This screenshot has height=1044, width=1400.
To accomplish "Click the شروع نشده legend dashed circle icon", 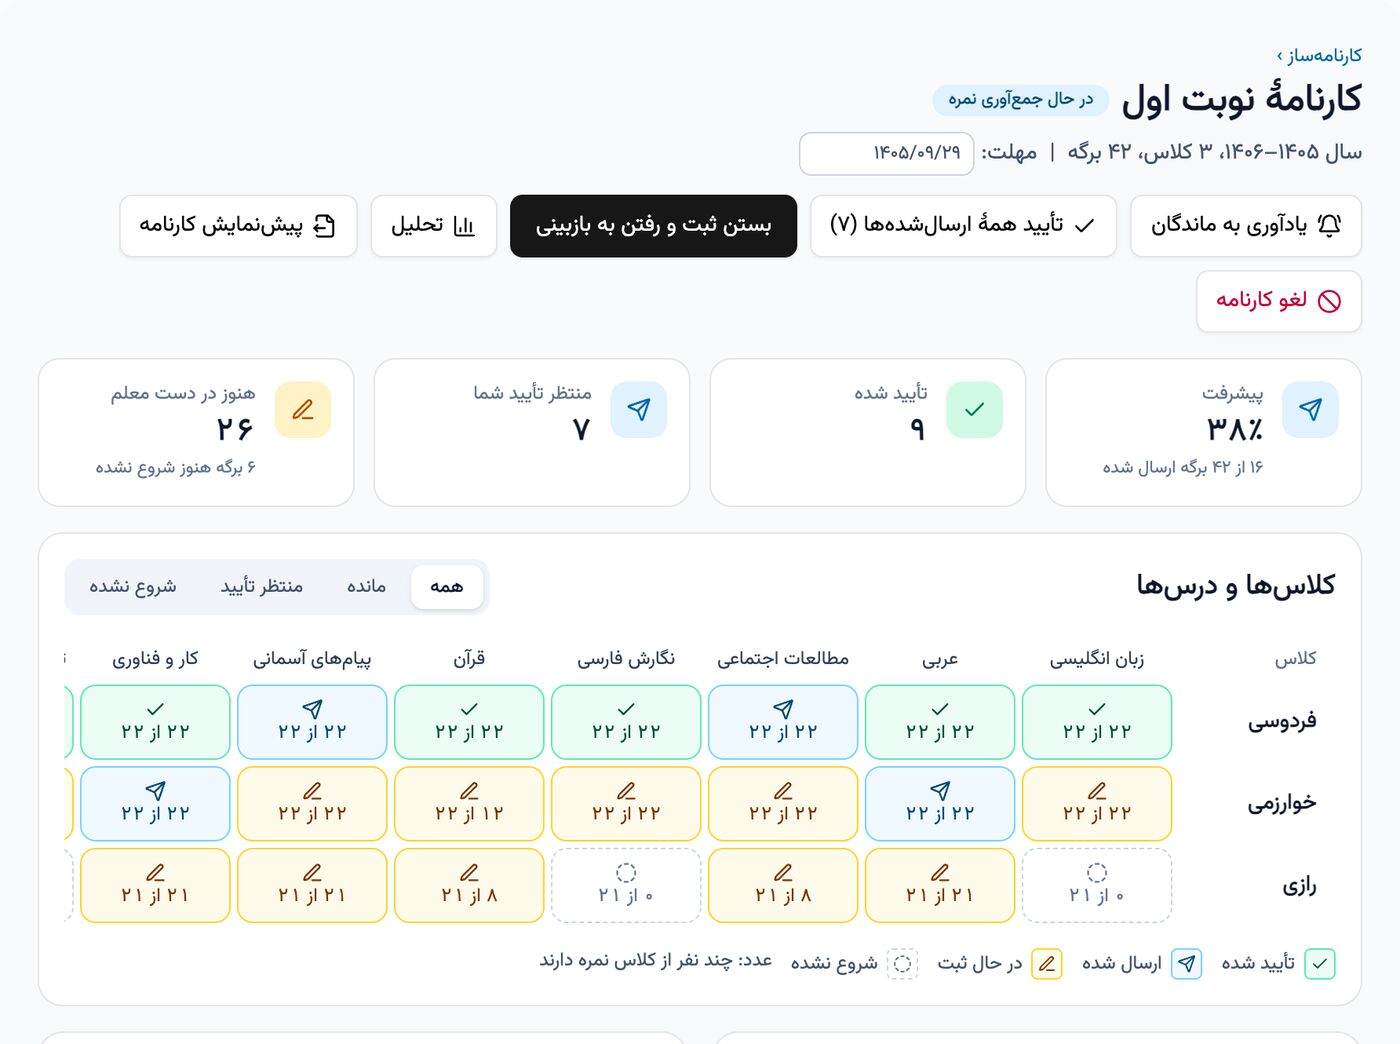I will [902, 964].
